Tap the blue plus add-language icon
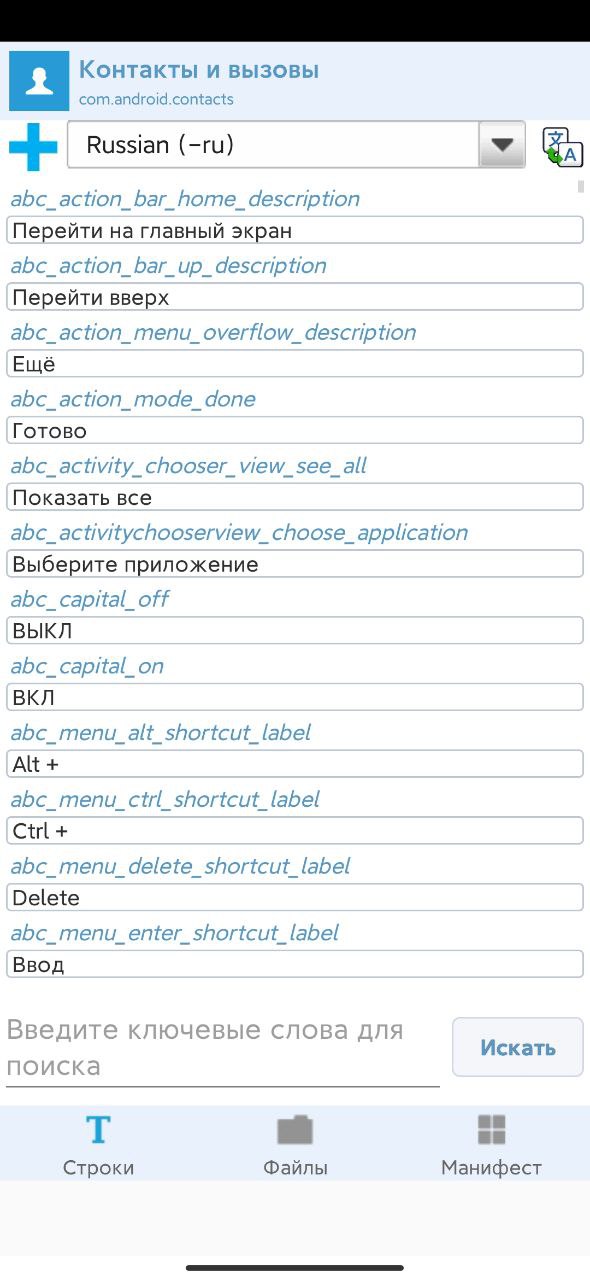Screen dimensions: 590x1280 (x=33, y=146)
